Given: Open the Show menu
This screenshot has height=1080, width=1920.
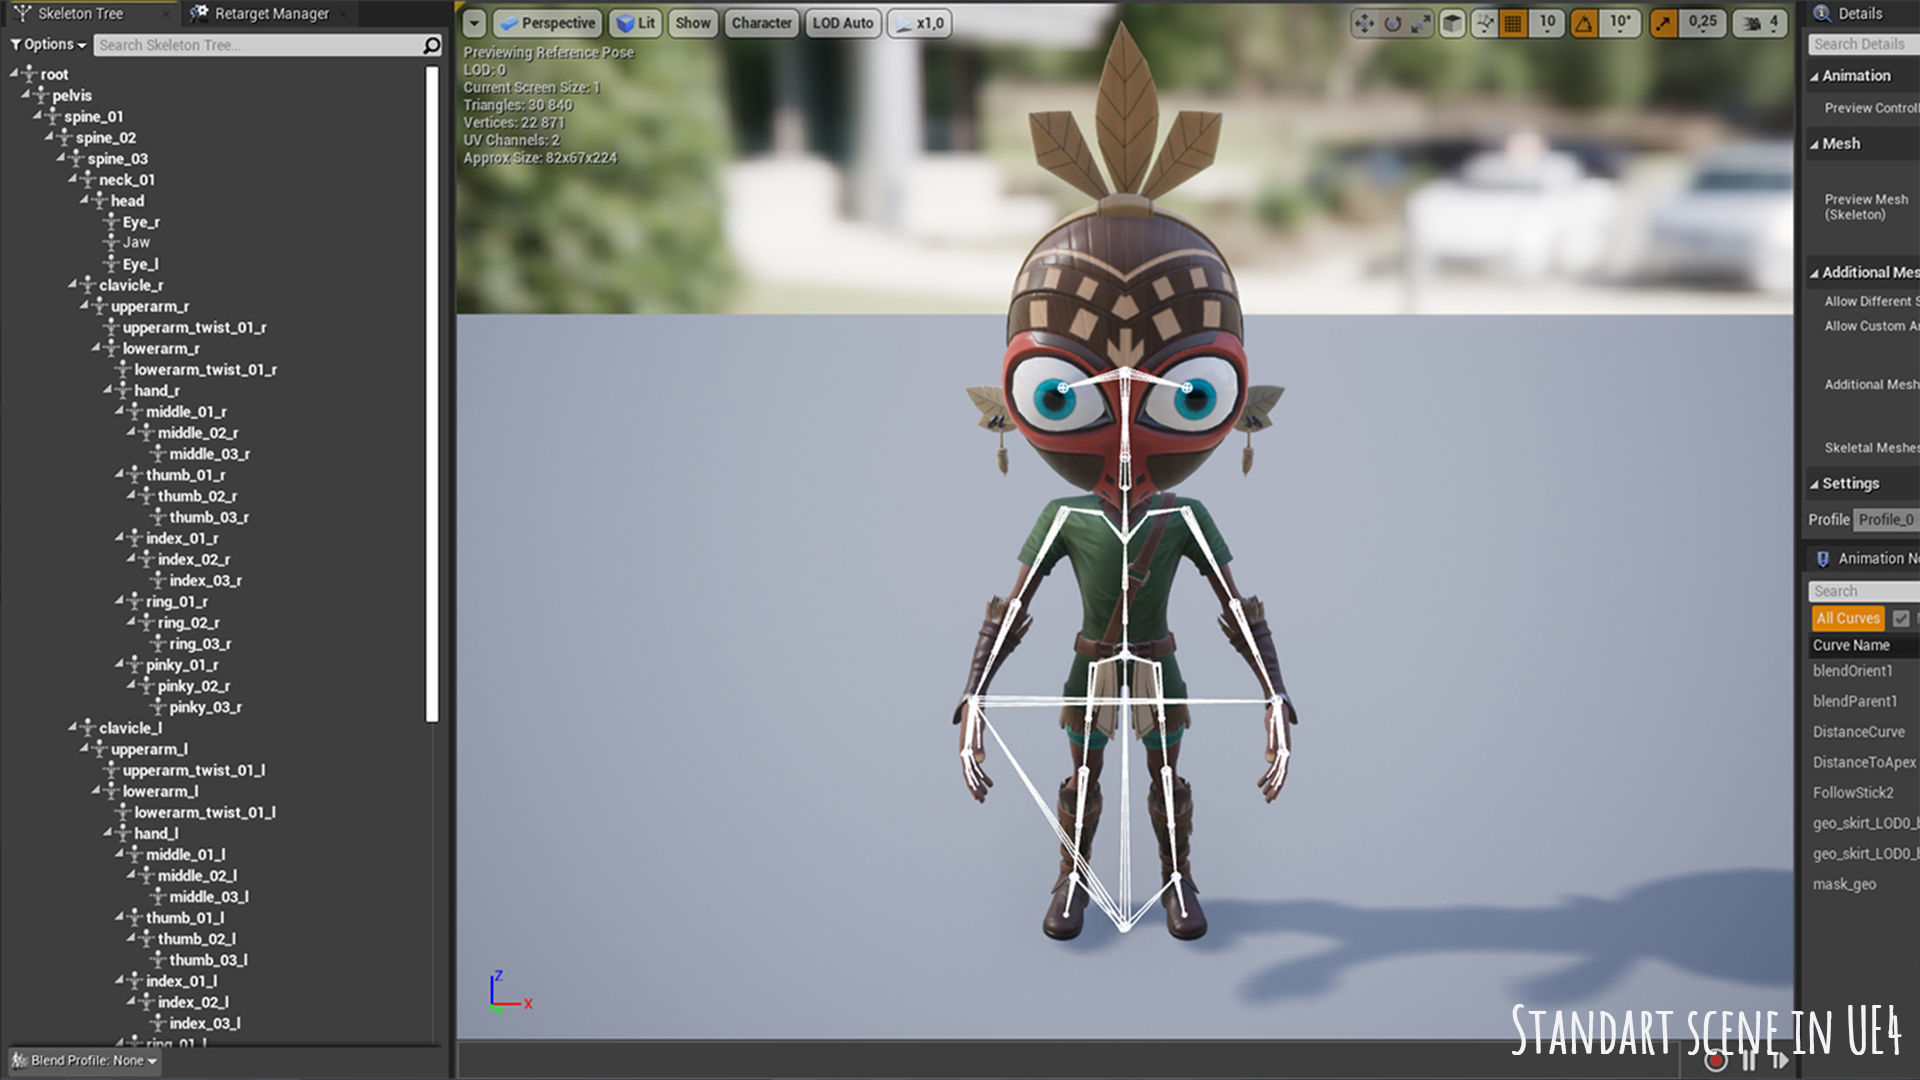Looking at the screenshot, I should pyautogui.click(x=692, y=23).
